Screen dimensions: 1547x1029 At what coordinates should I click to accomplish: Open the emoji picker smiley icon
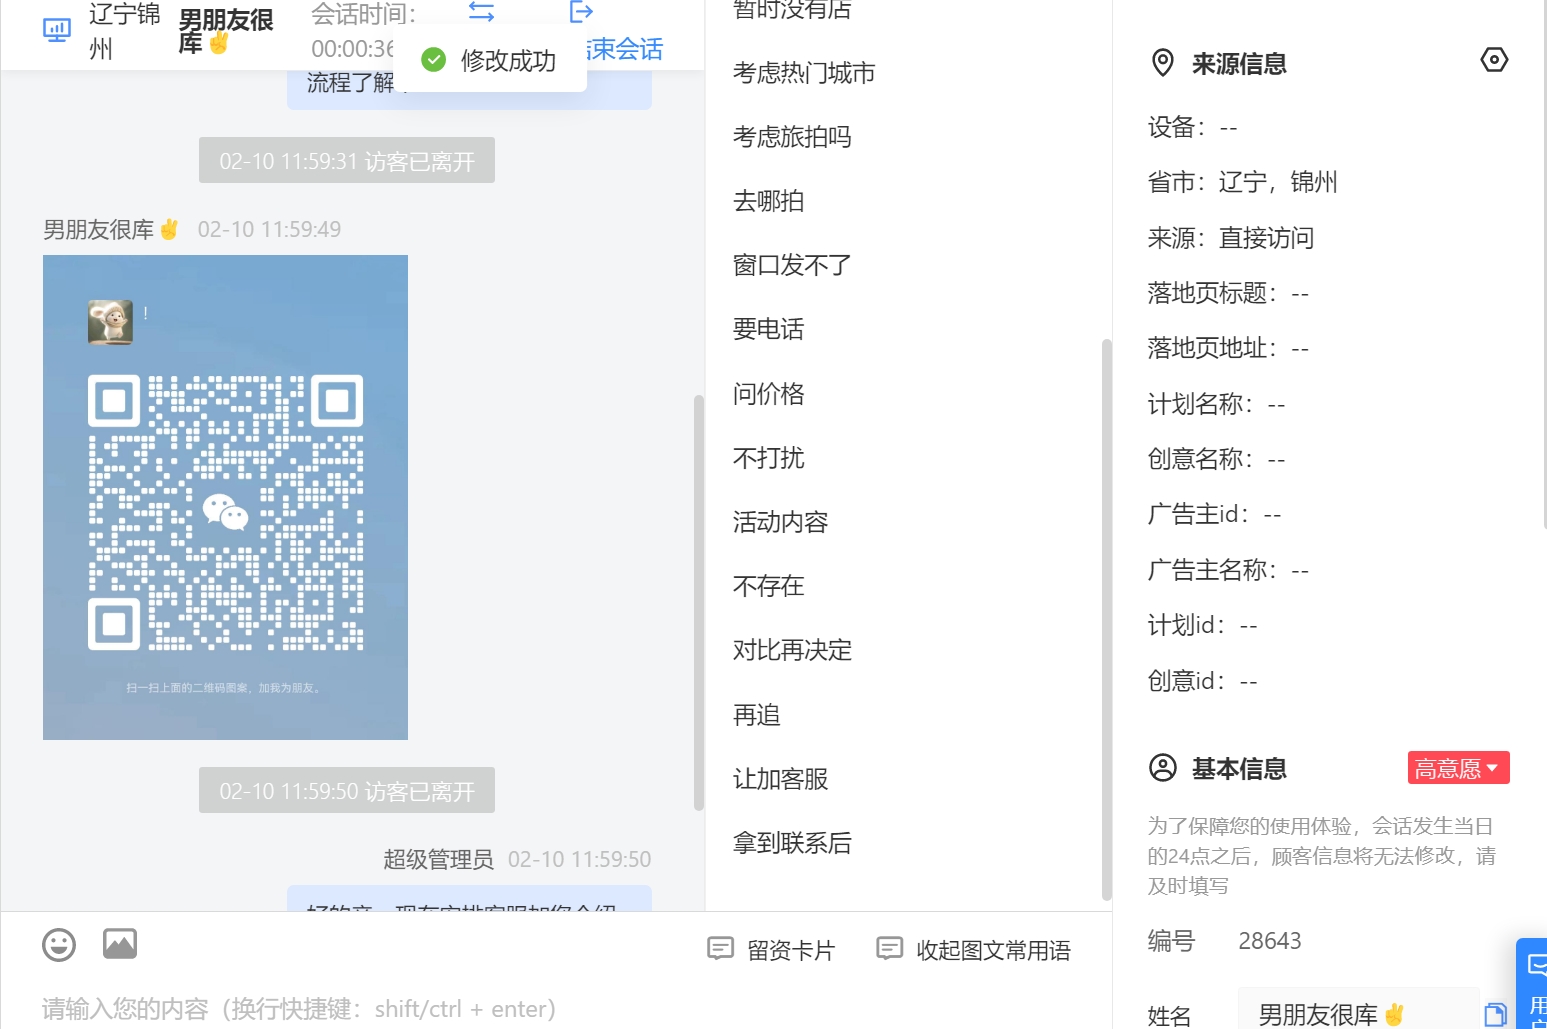(x=59, y=944)
